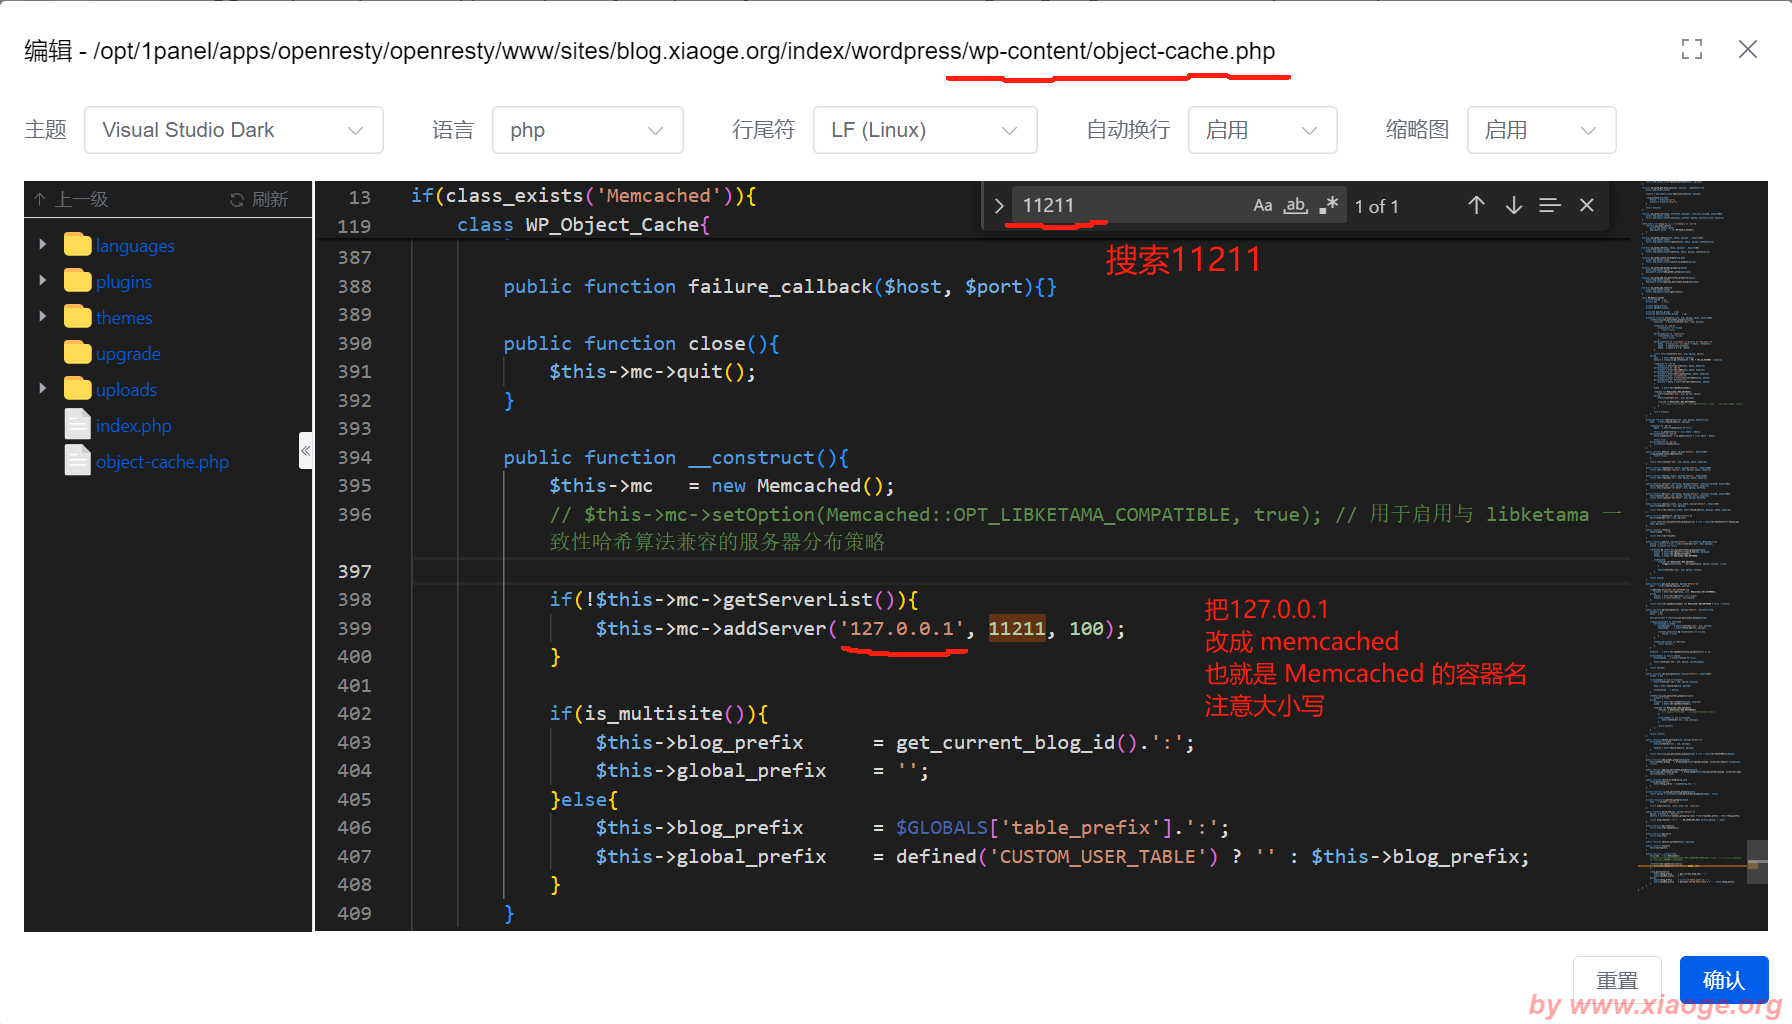Close the search find widget
Viewport: 1792px width, 1024px height.
pyautogui.click(x=1586, y=205)
